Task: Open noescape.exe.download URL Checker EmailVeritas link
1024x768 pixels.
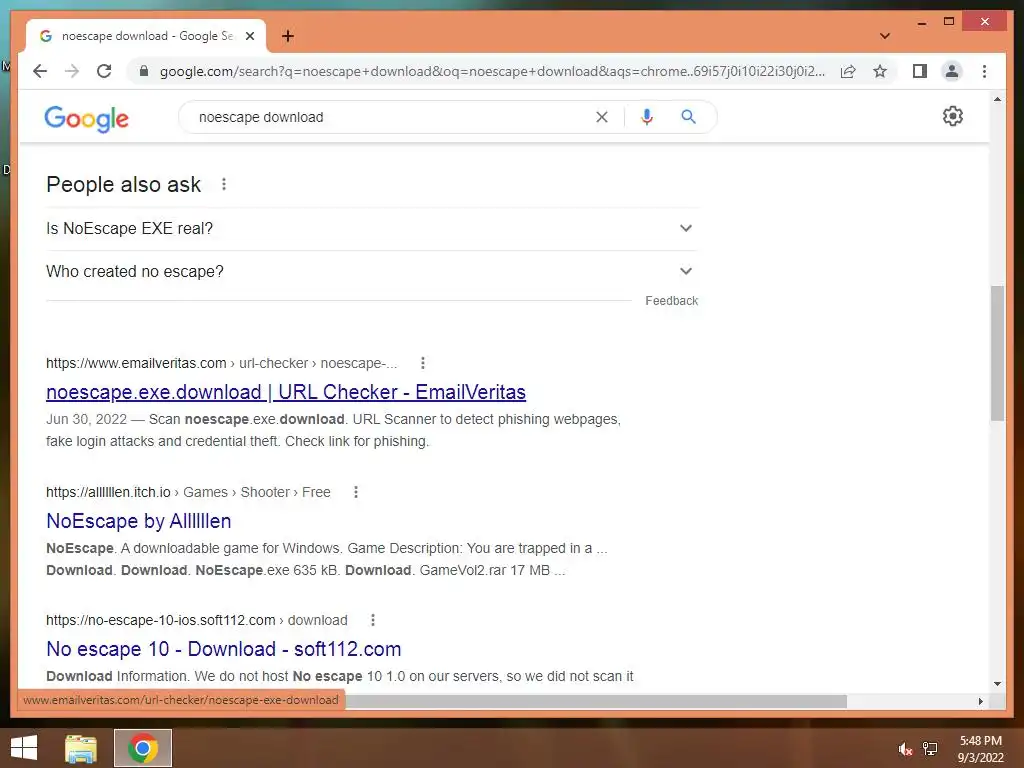Action: (x=285, y=392)
